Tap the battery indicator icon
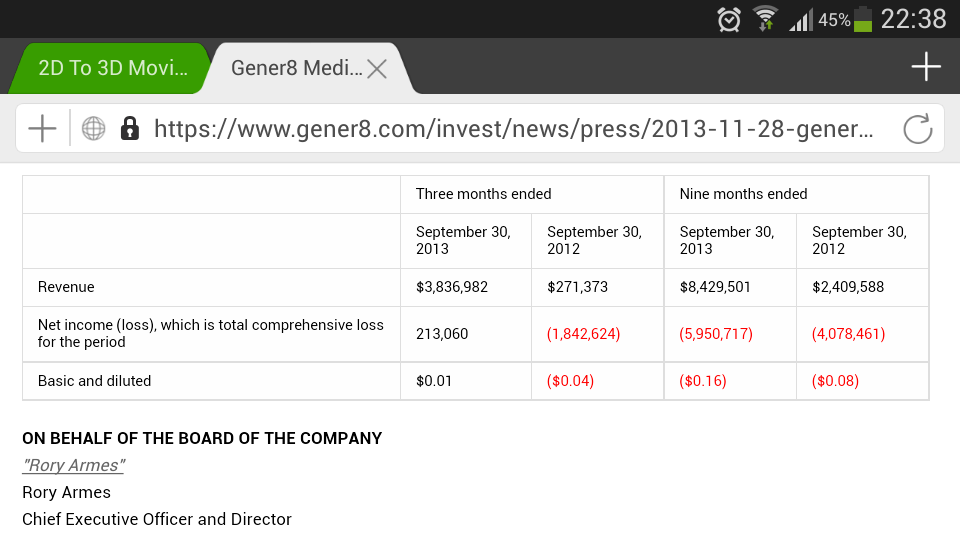The width and height of the screenshot is (960, 540). [862, 19]
